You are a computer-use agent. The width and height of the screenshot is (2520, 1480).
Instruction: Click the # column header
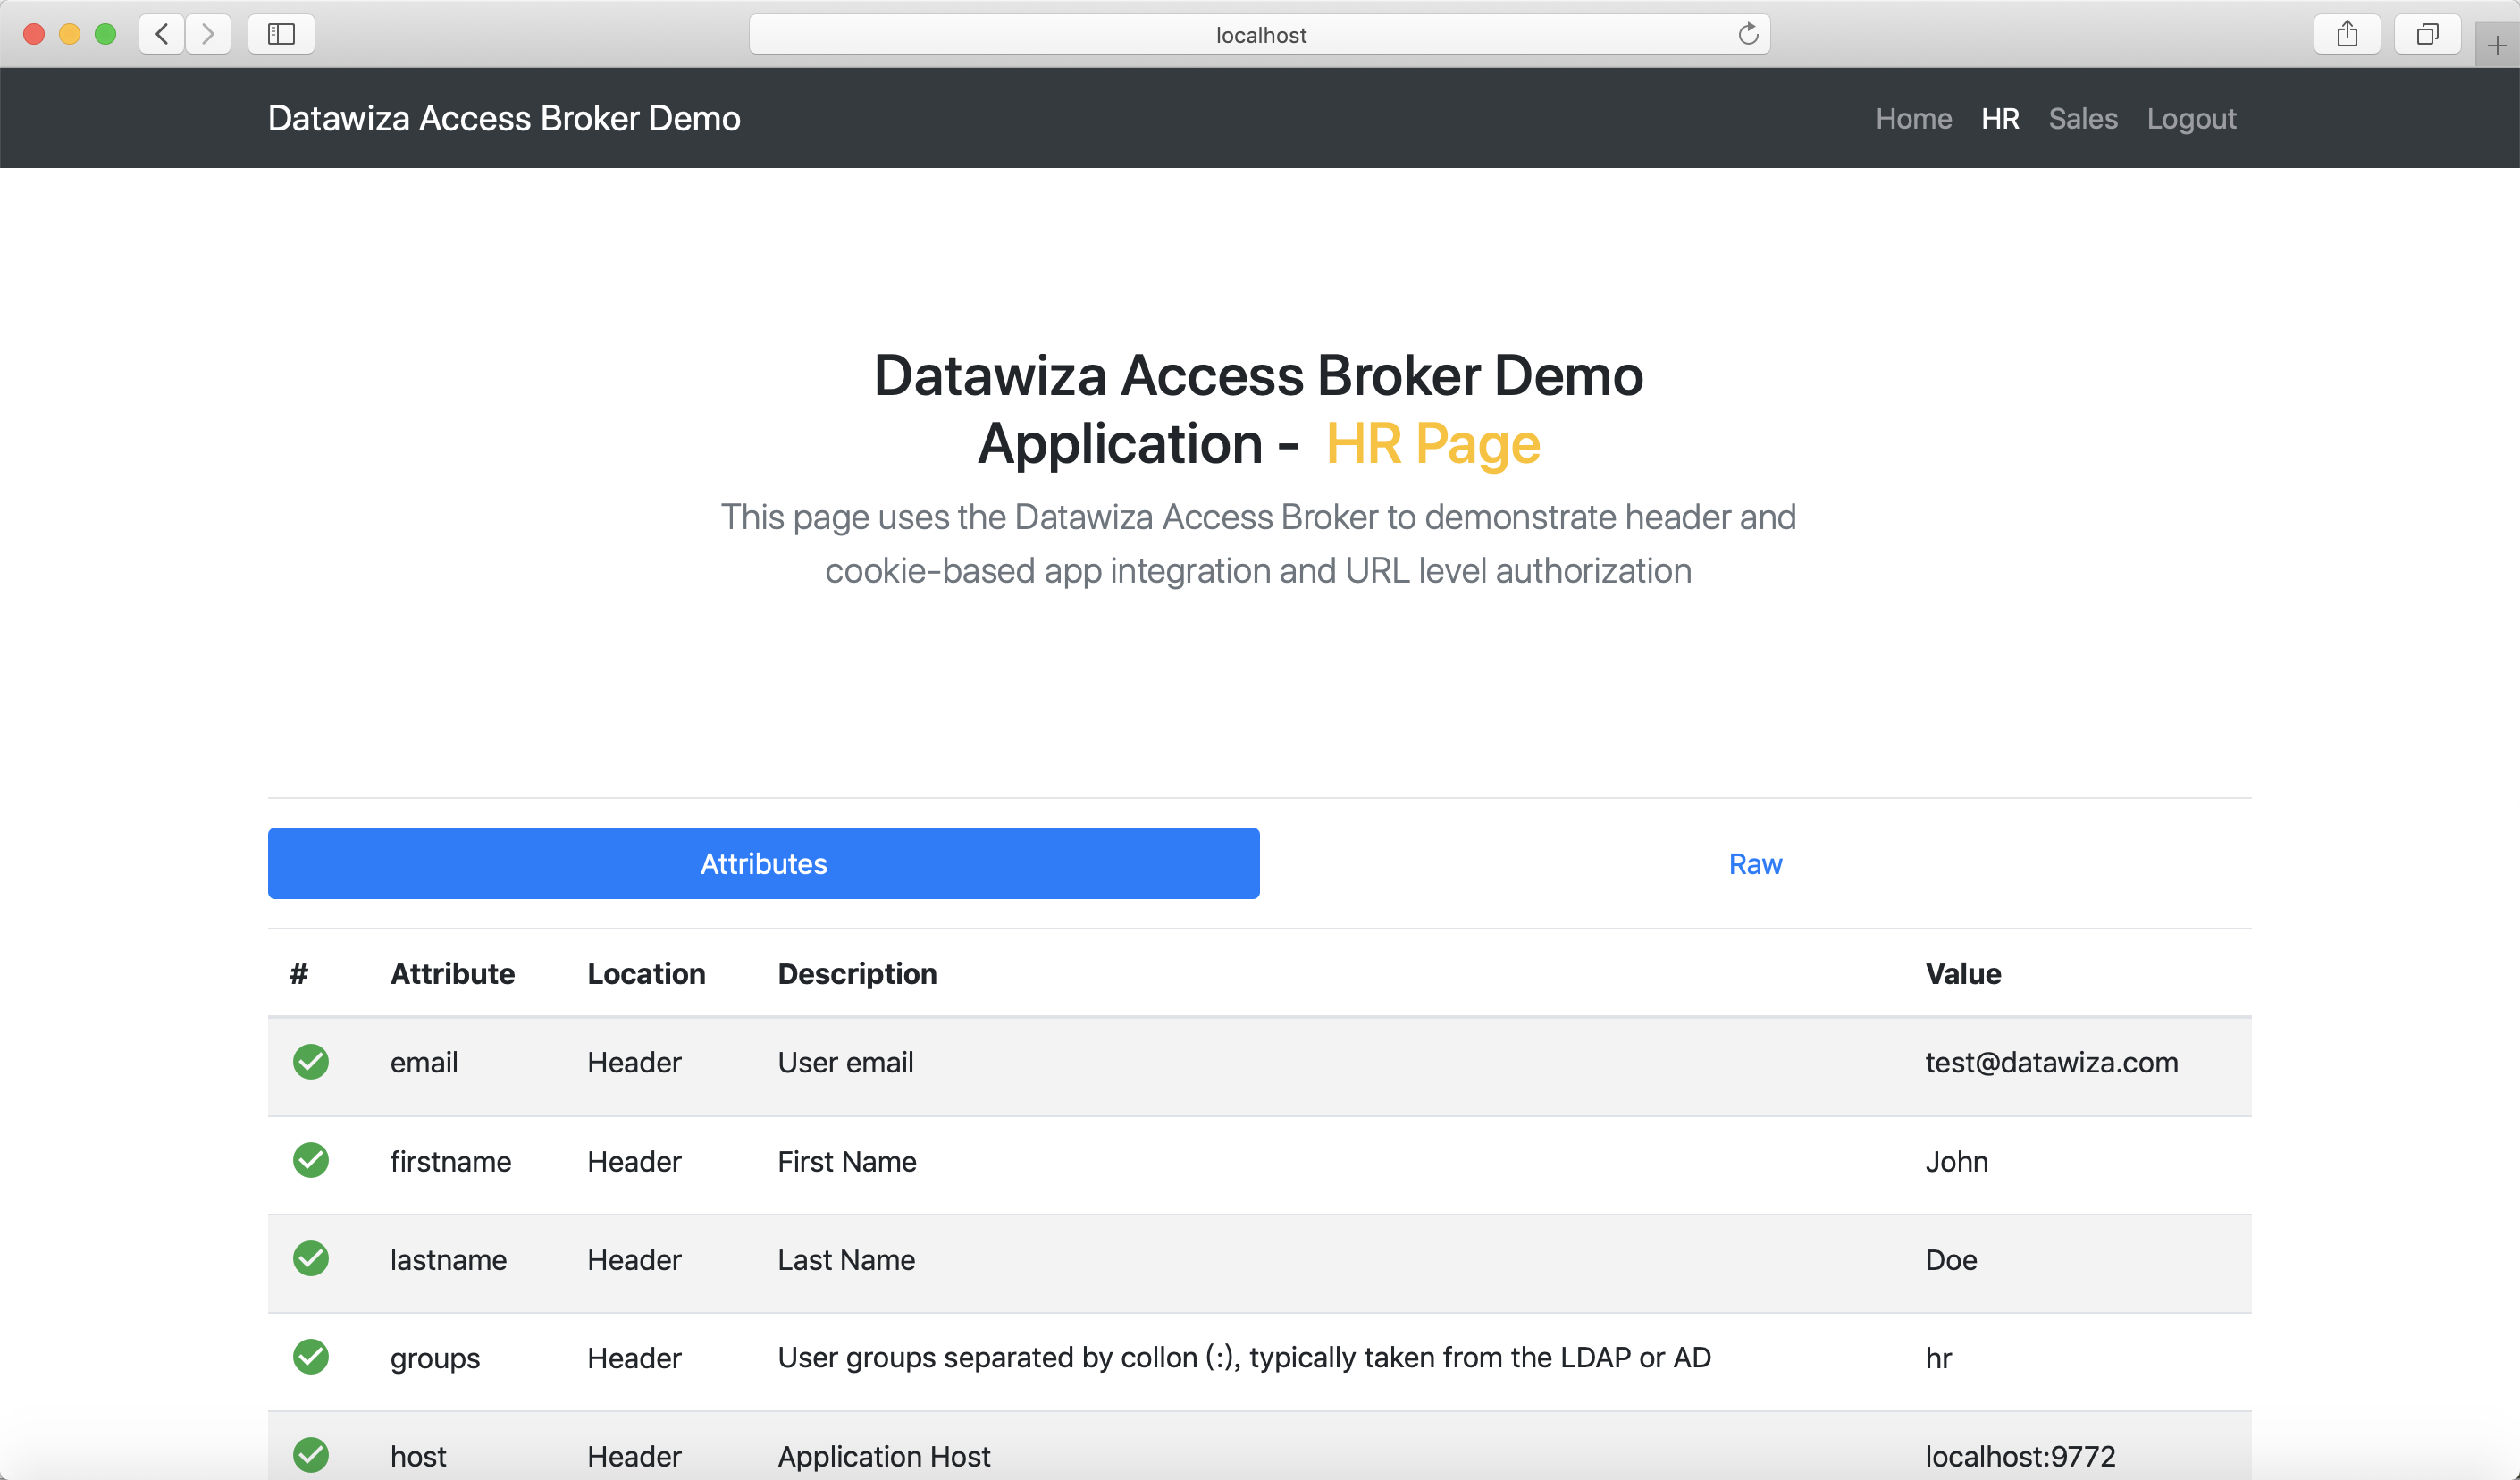coord(299,973)
